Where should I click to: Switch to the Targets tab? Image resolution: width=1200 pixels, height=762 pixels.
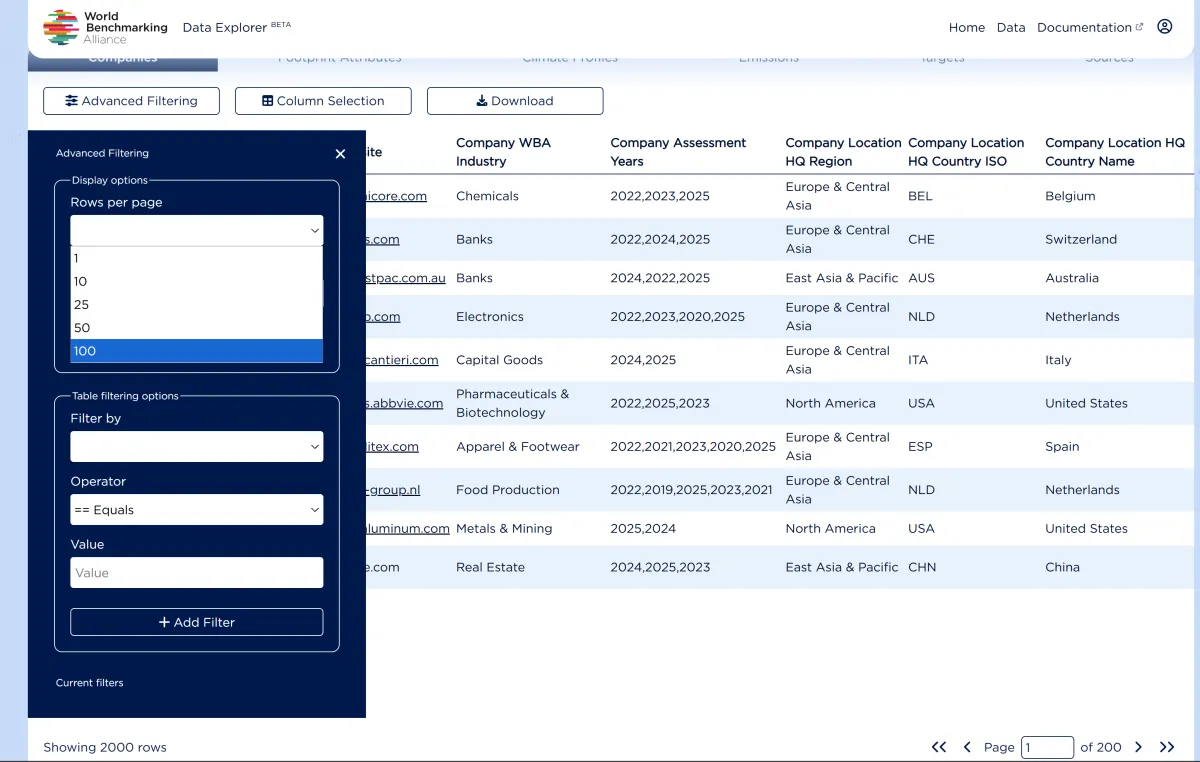pyautogui.click(x=942, y=60)
